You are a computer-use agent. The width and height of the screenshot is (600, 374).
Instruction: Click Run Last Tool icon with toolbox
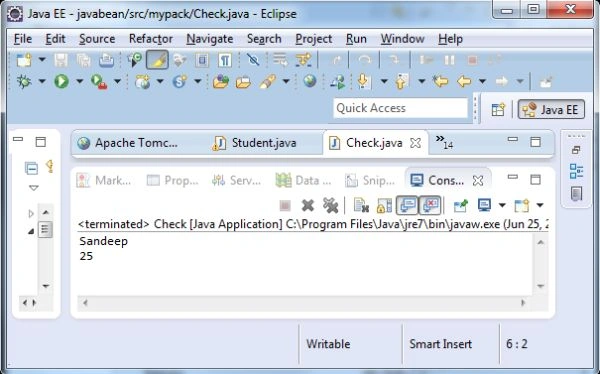coord(99,82)
